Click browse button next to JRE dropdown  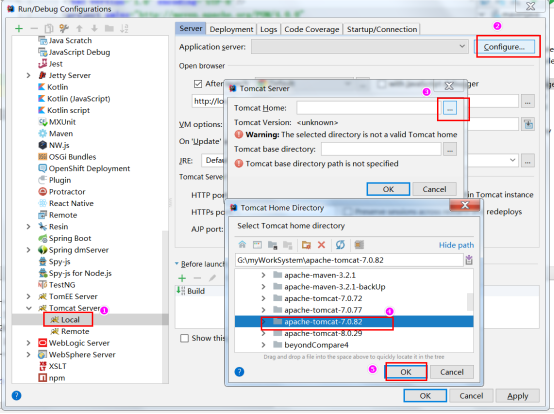[x=528, y=161]
